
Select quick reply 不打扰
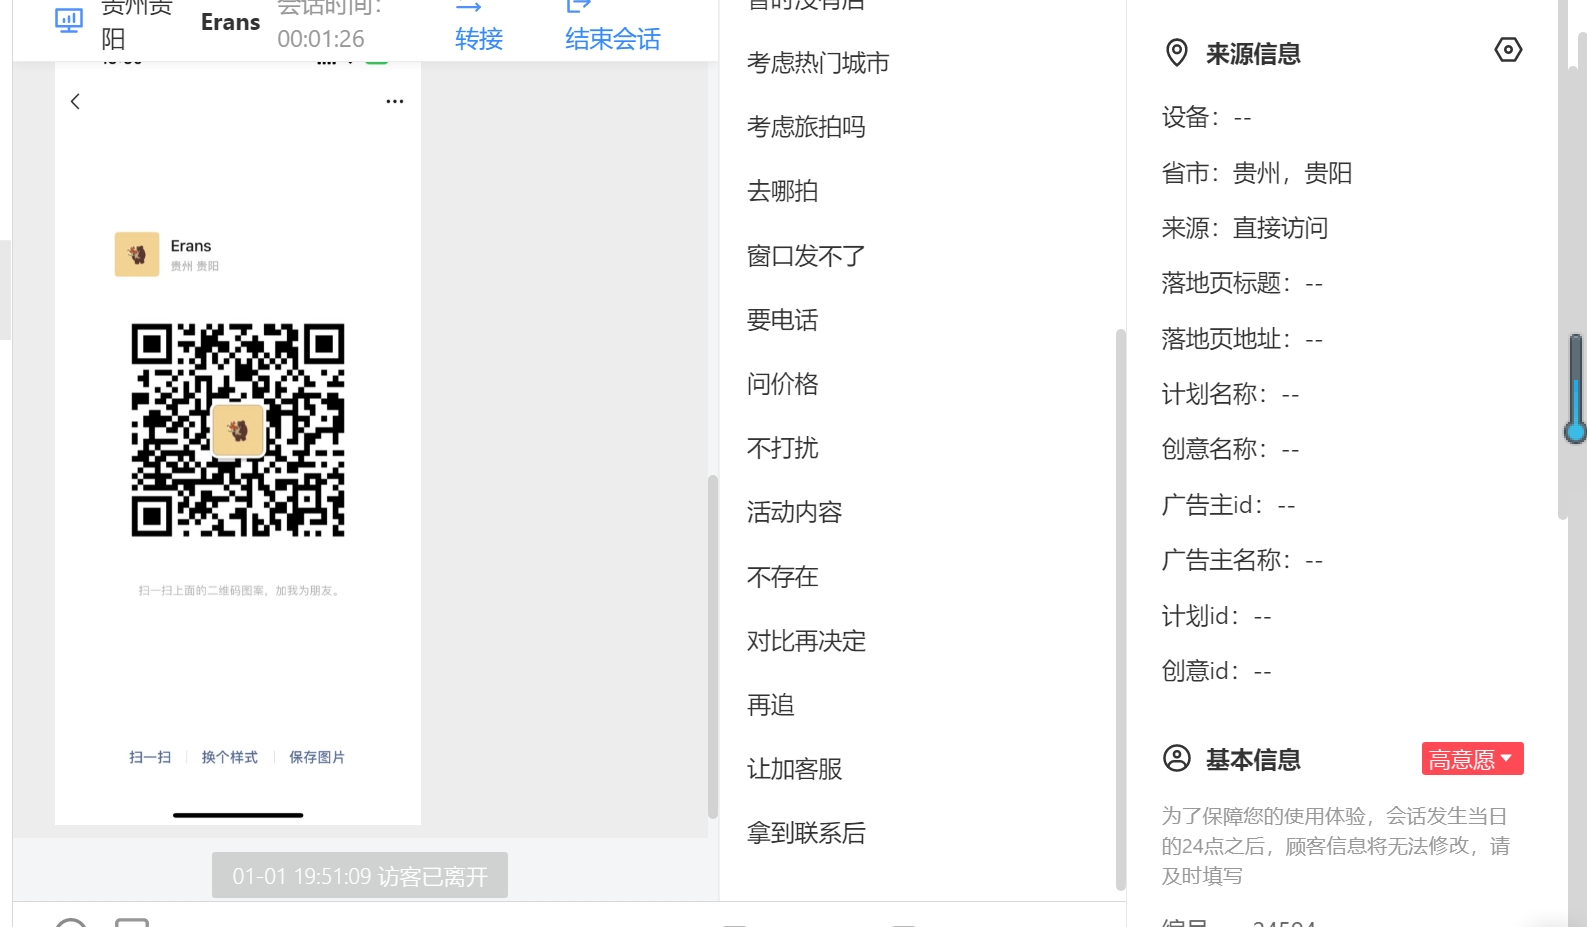click(x=782, y=448)
